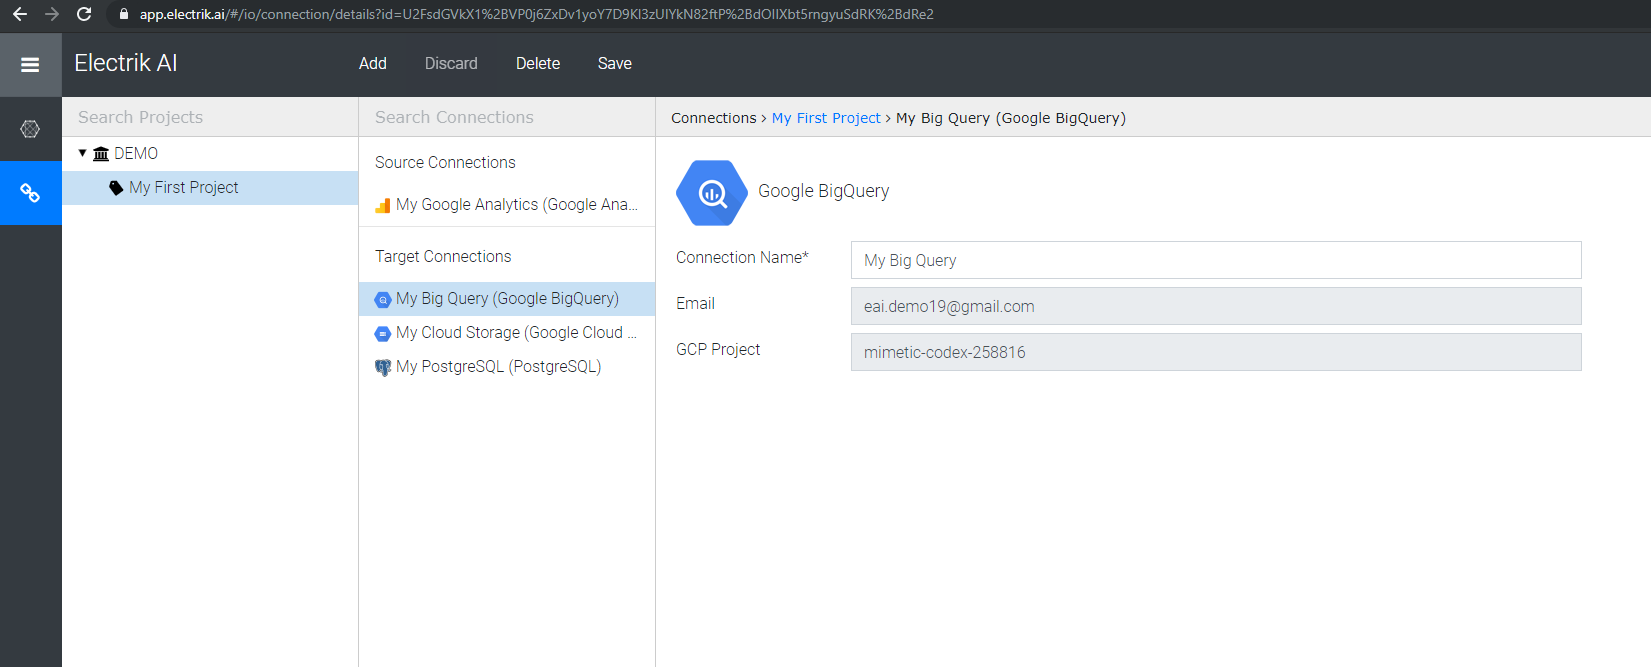Click the Source Connections heading

click(445, 162)
